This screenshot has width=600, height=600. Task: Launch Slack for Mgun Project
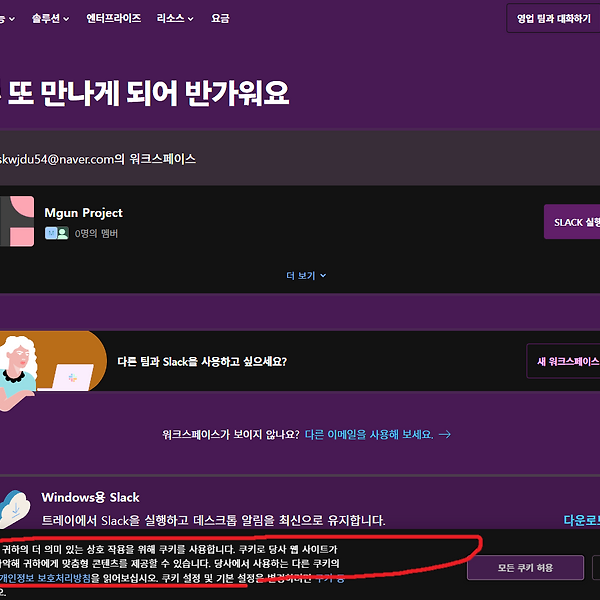click(572, 222)
